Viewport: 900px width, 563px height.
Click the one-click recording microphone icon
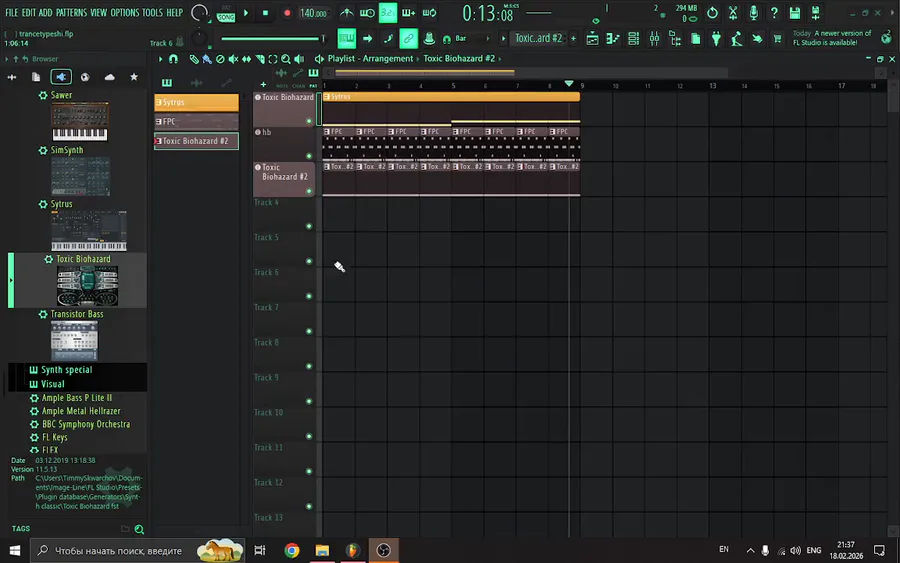[x=754, y=13]
